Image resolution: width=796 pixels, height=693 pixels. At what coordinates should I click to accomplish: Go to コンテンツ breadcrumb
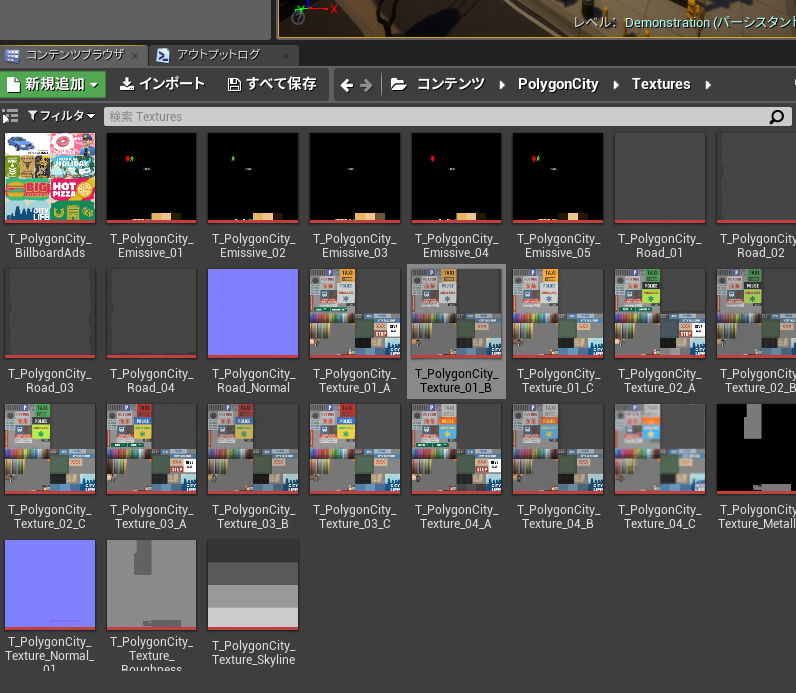click(x=451, y=84)
